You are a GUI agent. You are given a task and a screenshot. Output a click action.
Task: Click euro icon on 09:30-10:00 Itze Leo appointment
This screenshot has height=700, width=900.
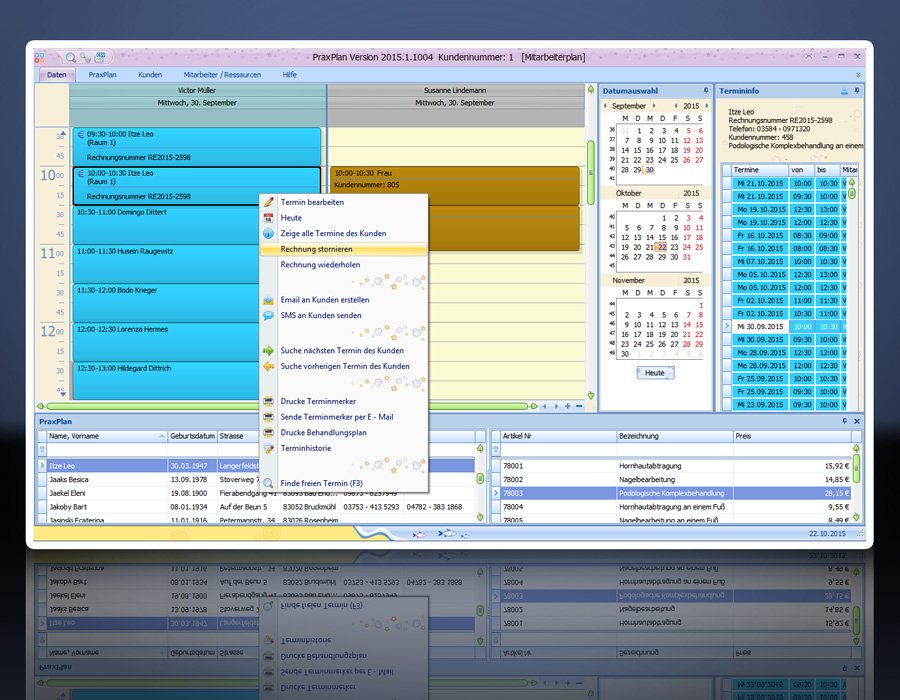[81, 134]
